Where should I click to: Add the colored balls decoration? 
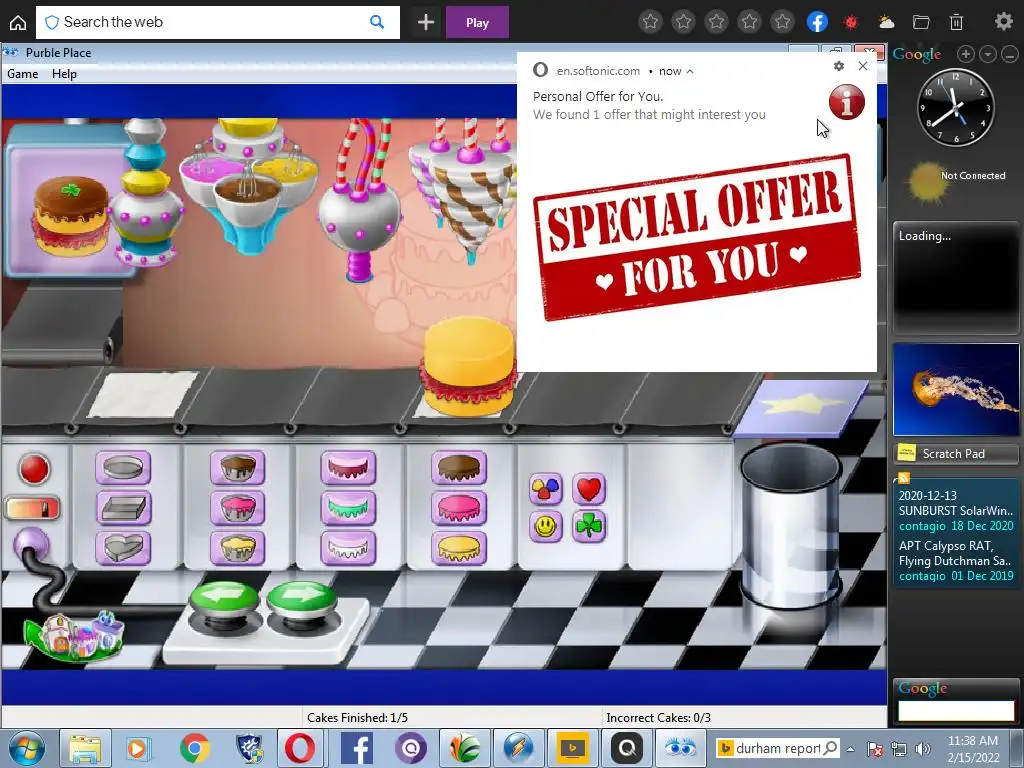(x=545, y=489)
